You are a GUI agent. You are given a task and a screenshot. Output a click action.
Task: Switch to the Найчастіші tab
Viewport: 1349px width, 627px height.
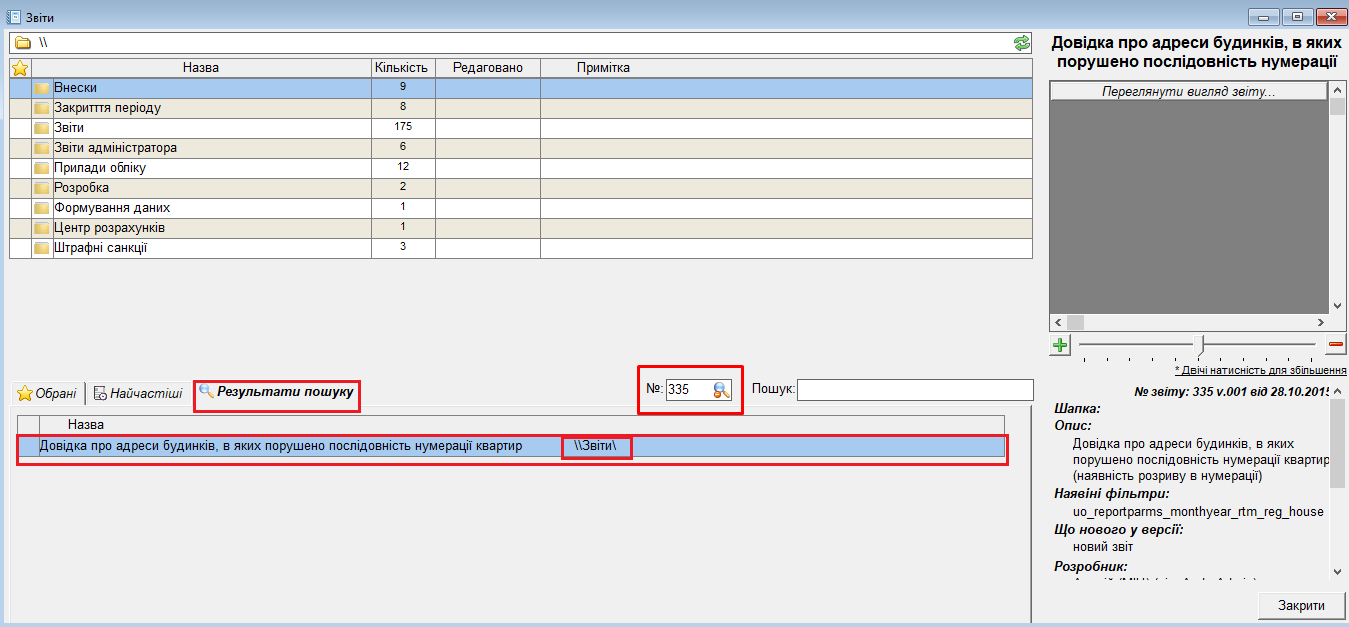(138, 394)
